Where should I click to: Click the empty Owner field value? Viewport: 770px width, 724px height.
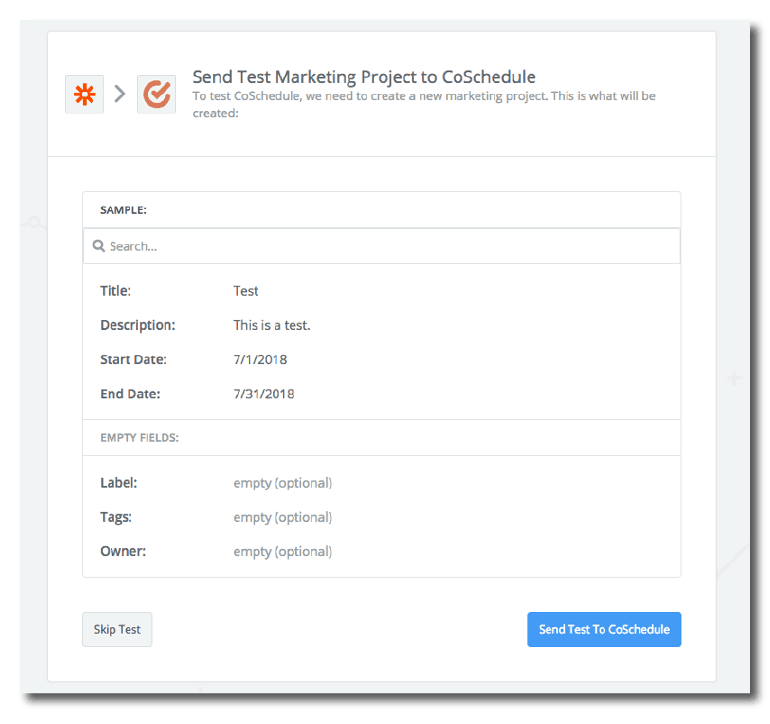pos(283,551)
